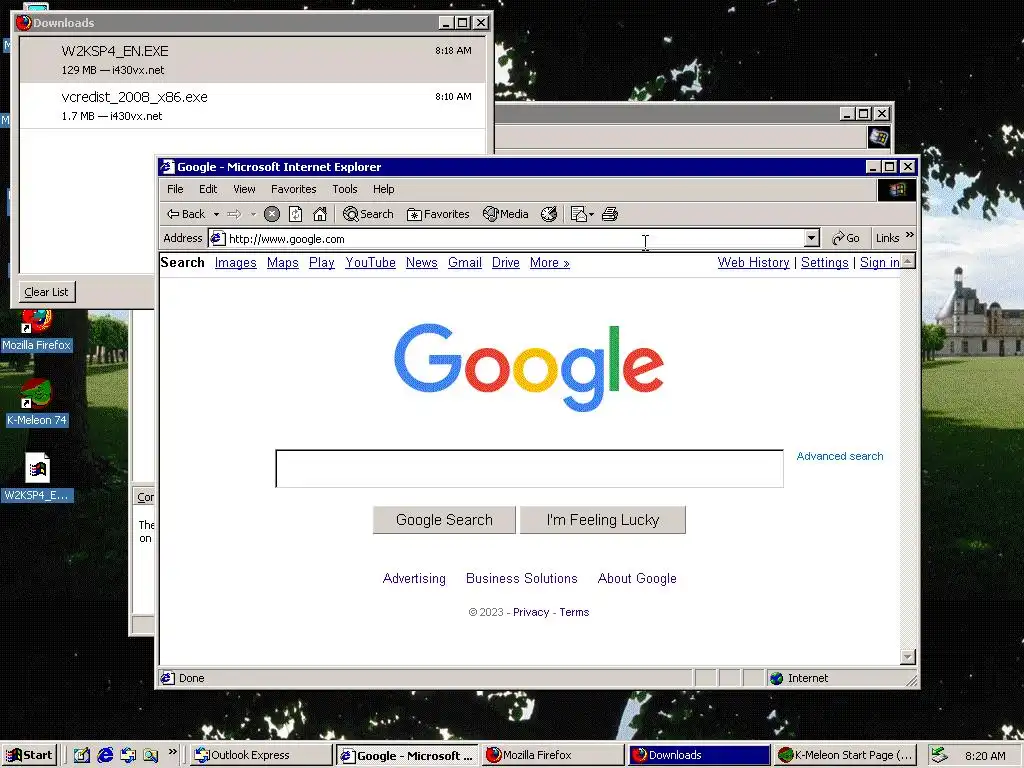The height and width of the screenshot is (768, 1024).
Task: Open the Edit menu in Internet Explorer
Action: tap(208, 189)
